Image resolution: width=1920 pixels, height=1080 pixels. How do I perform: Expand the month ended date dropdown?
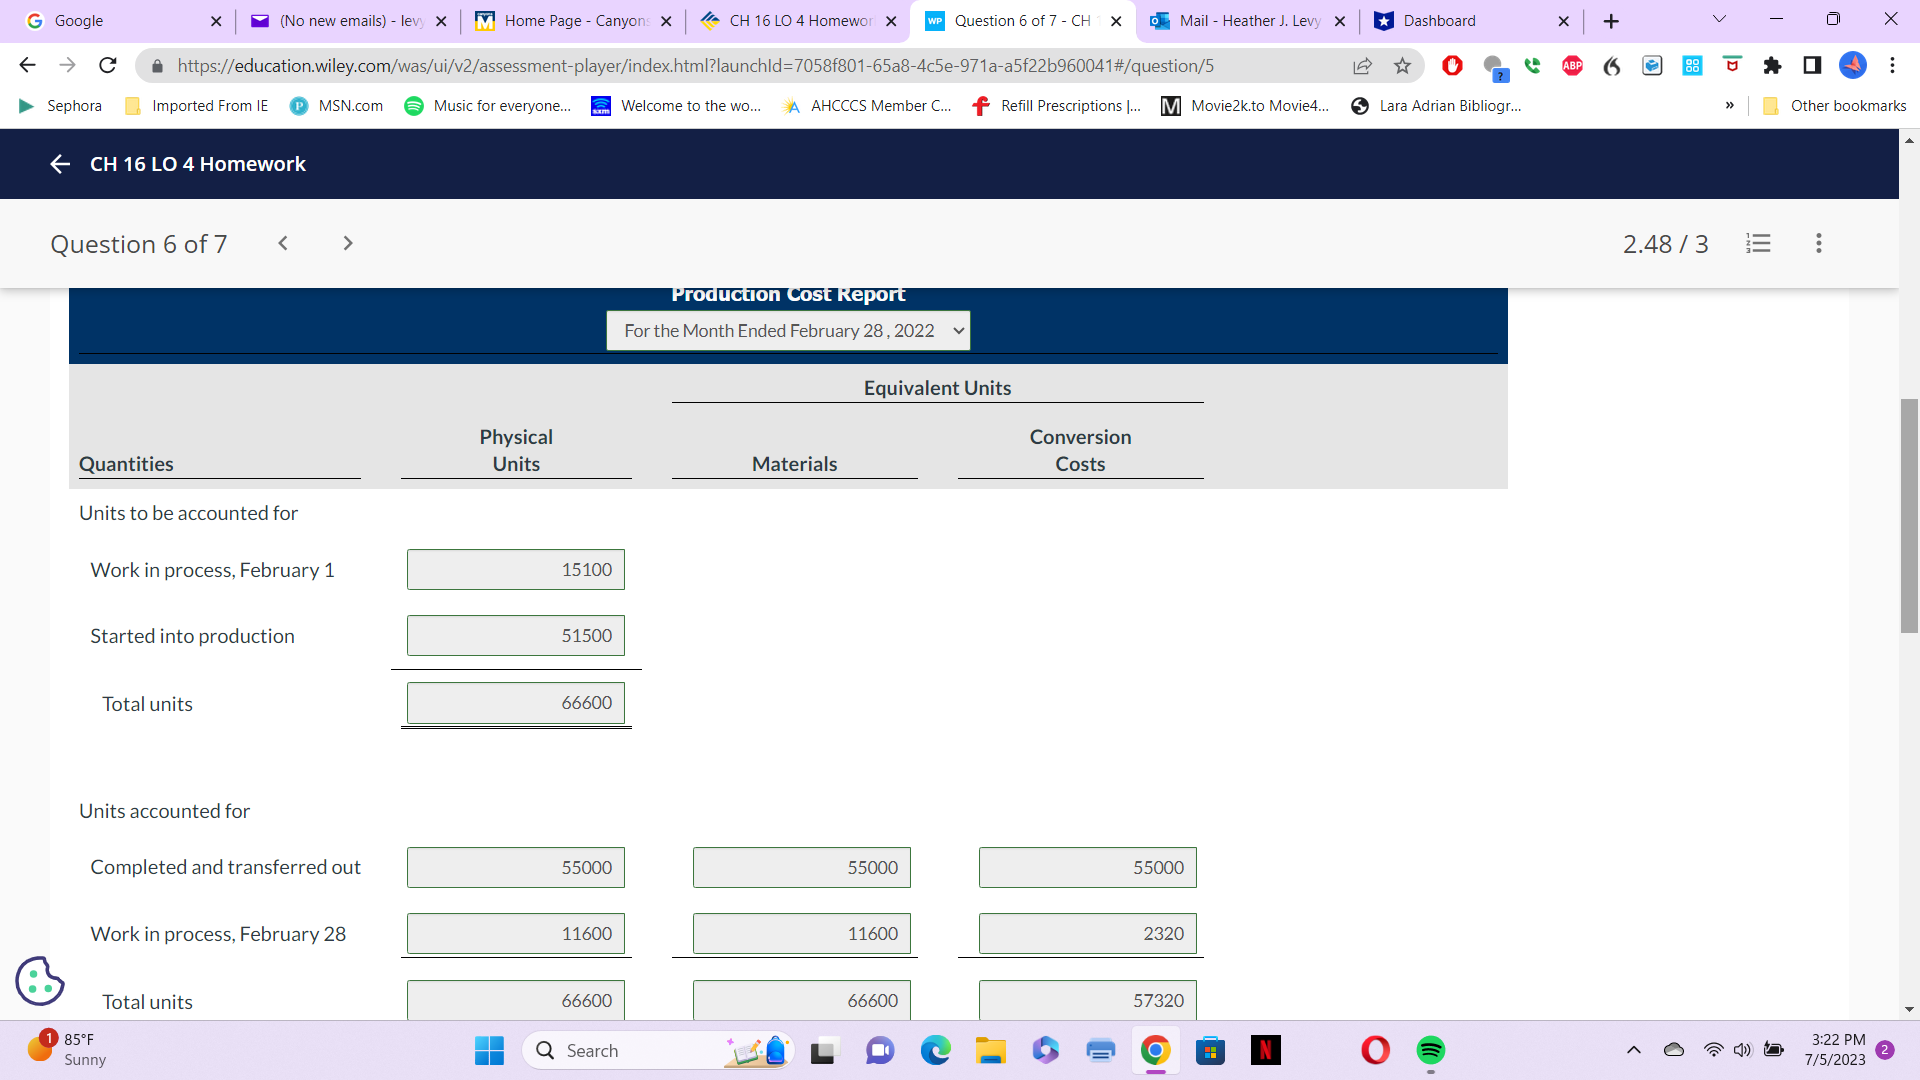point(788,331)
